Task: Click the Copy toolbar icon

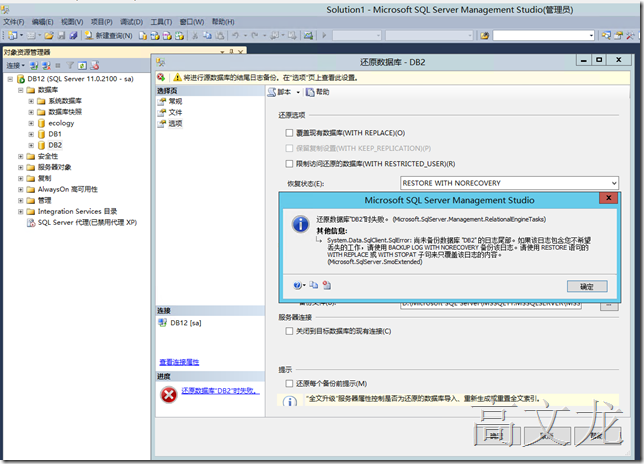Action: 207,36
